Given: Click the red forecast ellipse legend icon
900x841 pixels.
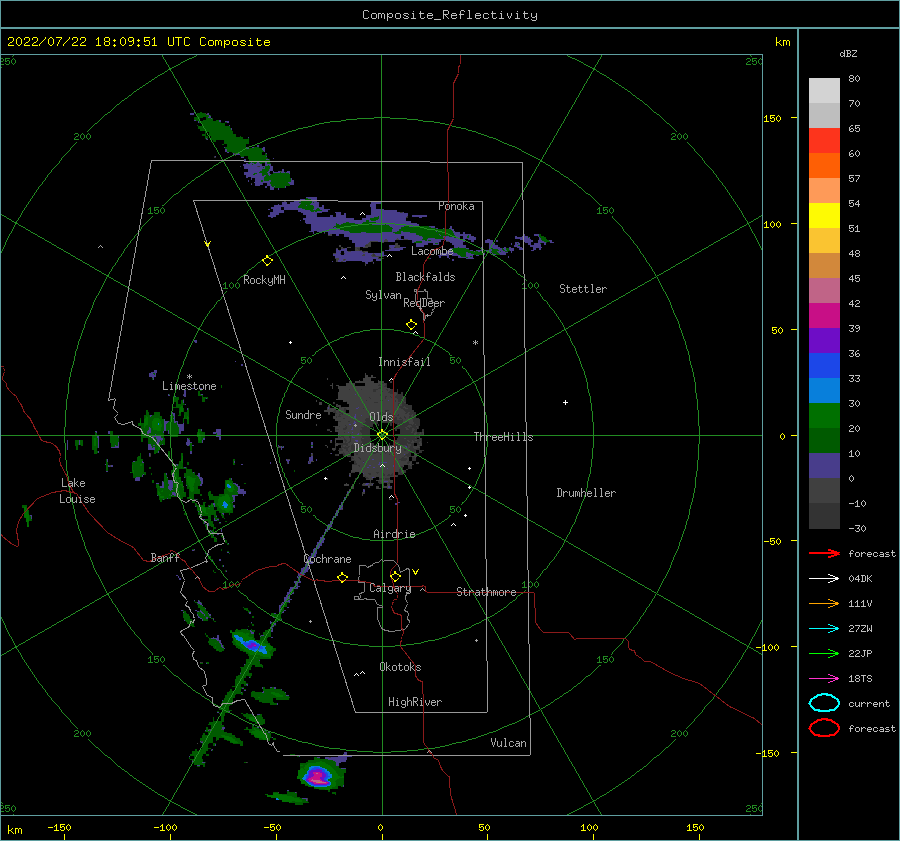Looking at the screenshot, I should point(824,728).
